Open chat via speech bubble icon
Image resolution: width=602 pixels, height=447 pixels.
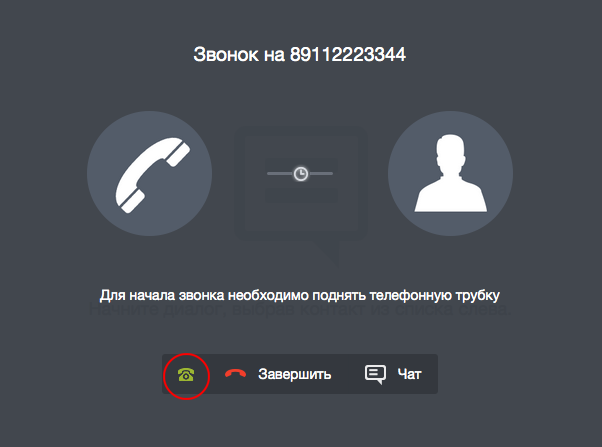point(375,374)
